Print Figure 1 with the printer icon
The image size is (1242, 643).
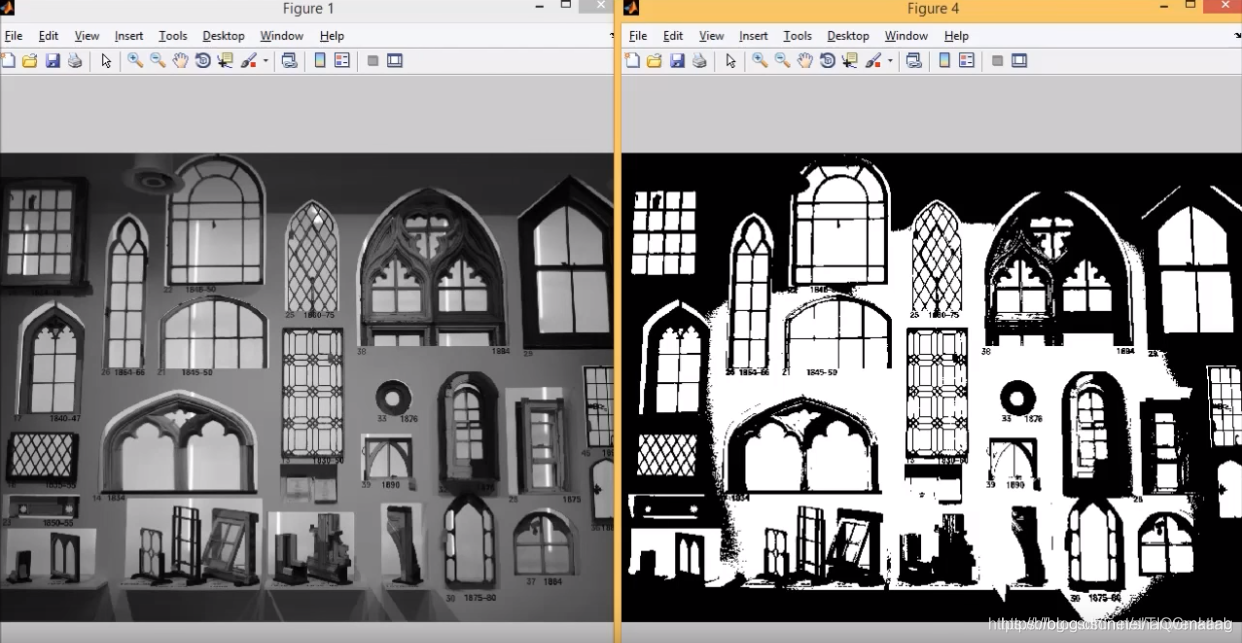[75, 61]
